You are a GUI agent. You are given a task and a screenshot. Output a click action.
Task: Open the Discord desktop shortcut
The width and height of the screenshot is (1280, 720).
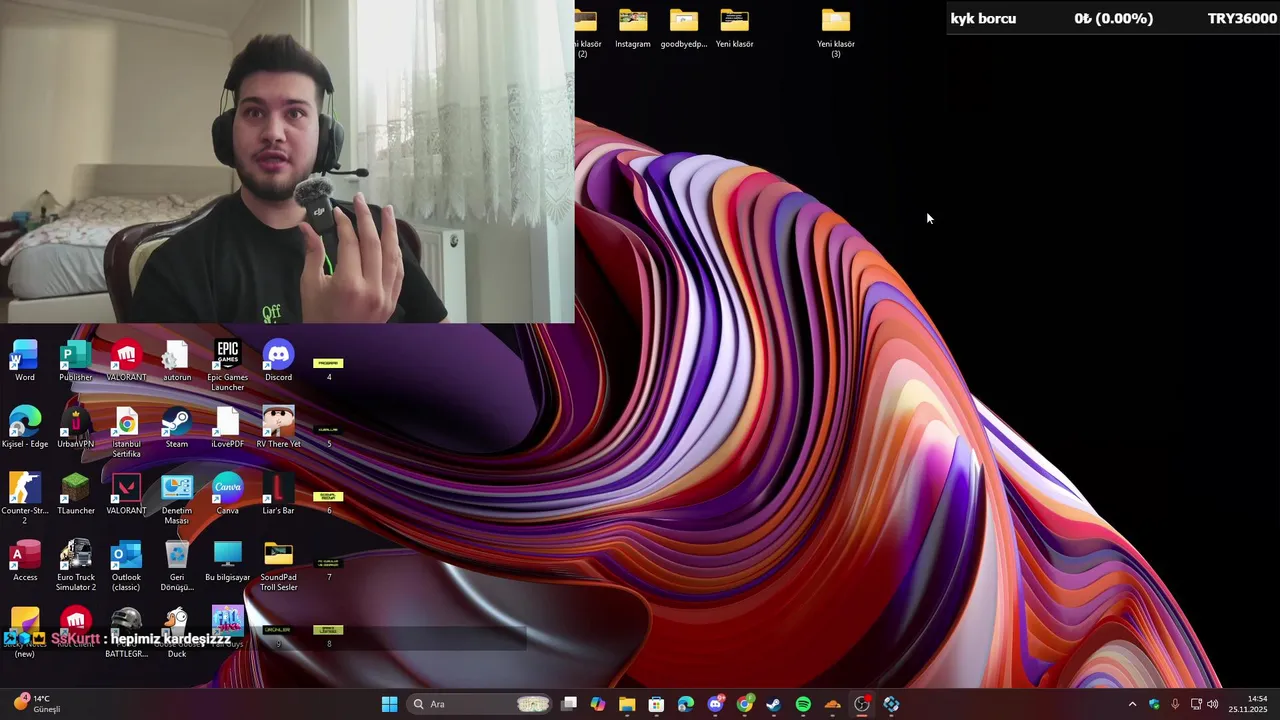click(x=278, y=361)
